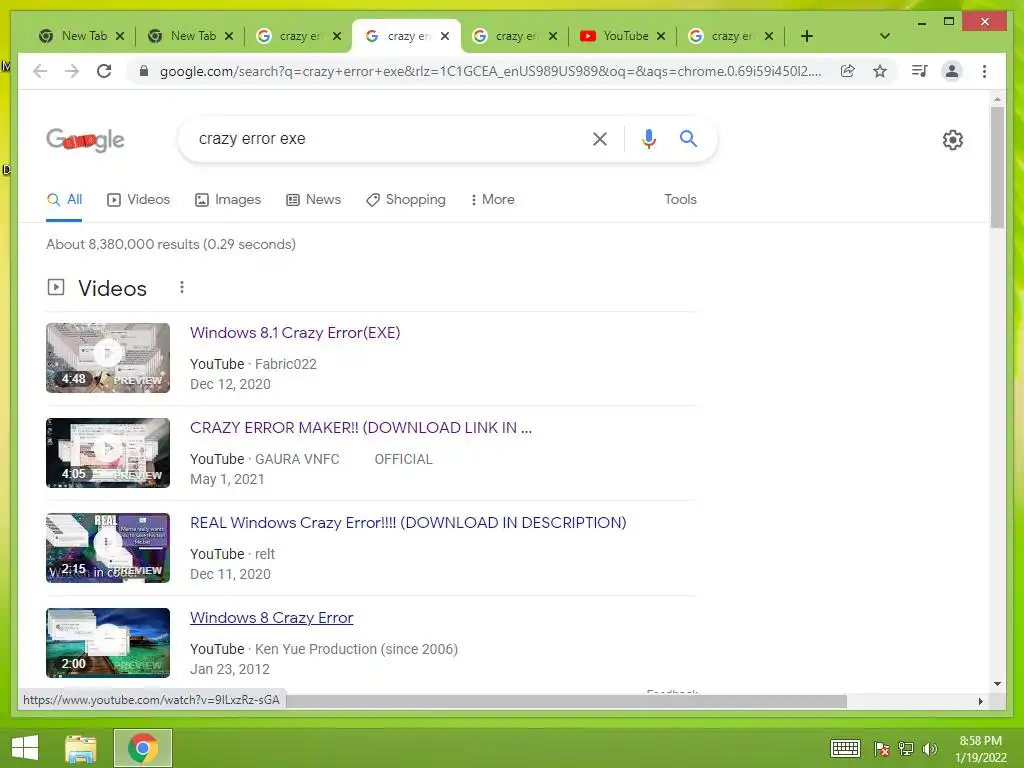The height and width of the screenshot is (768, 1024).
Task: Click the Chrome taskbar icon
Action: tap(143, 748)
